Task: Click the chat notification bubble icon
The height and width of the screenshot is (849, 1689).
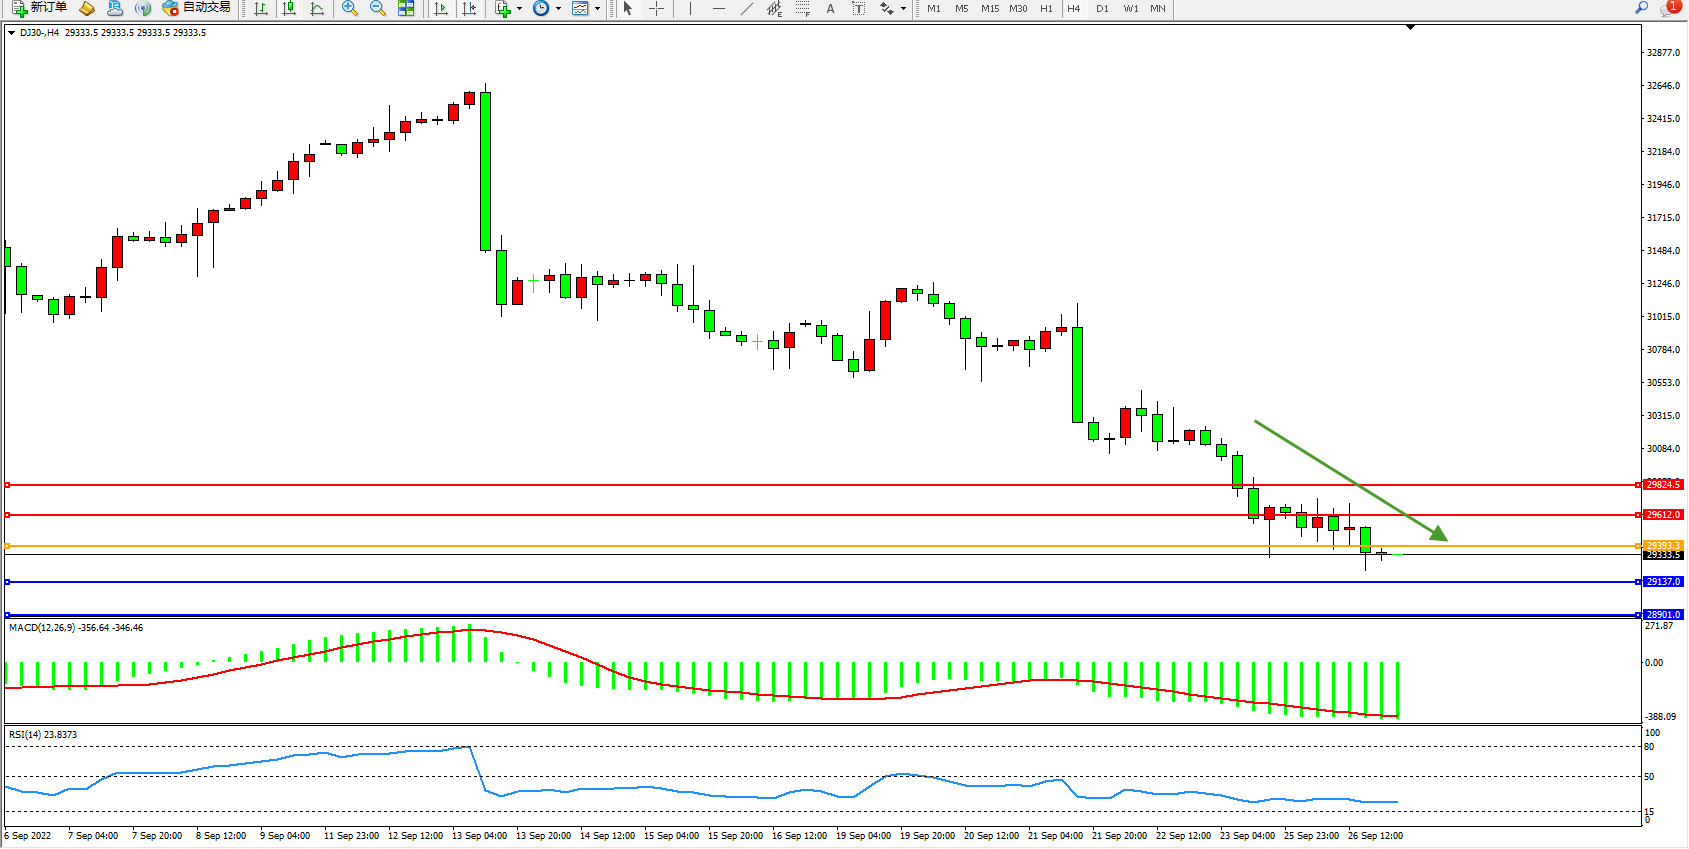Action: (x=1668, y=8)
